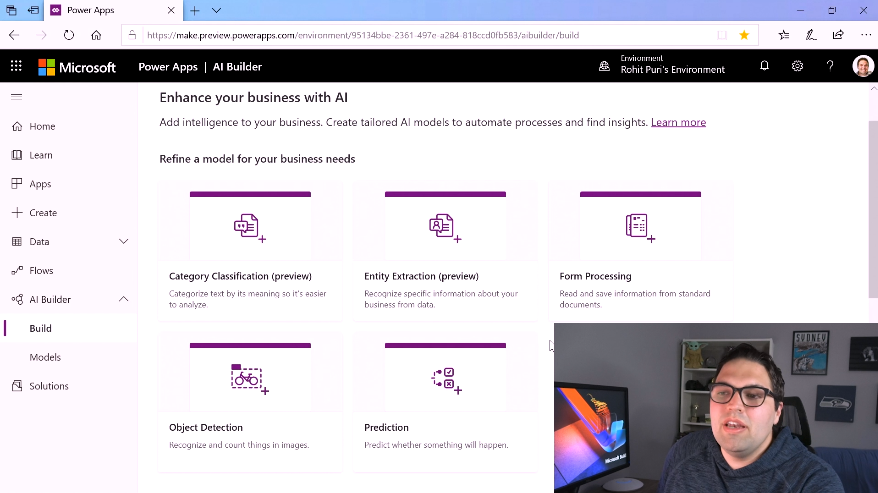Open the browser favorites hub
Viewport: 878px width, 493px height.
click(x=784, y=35)
